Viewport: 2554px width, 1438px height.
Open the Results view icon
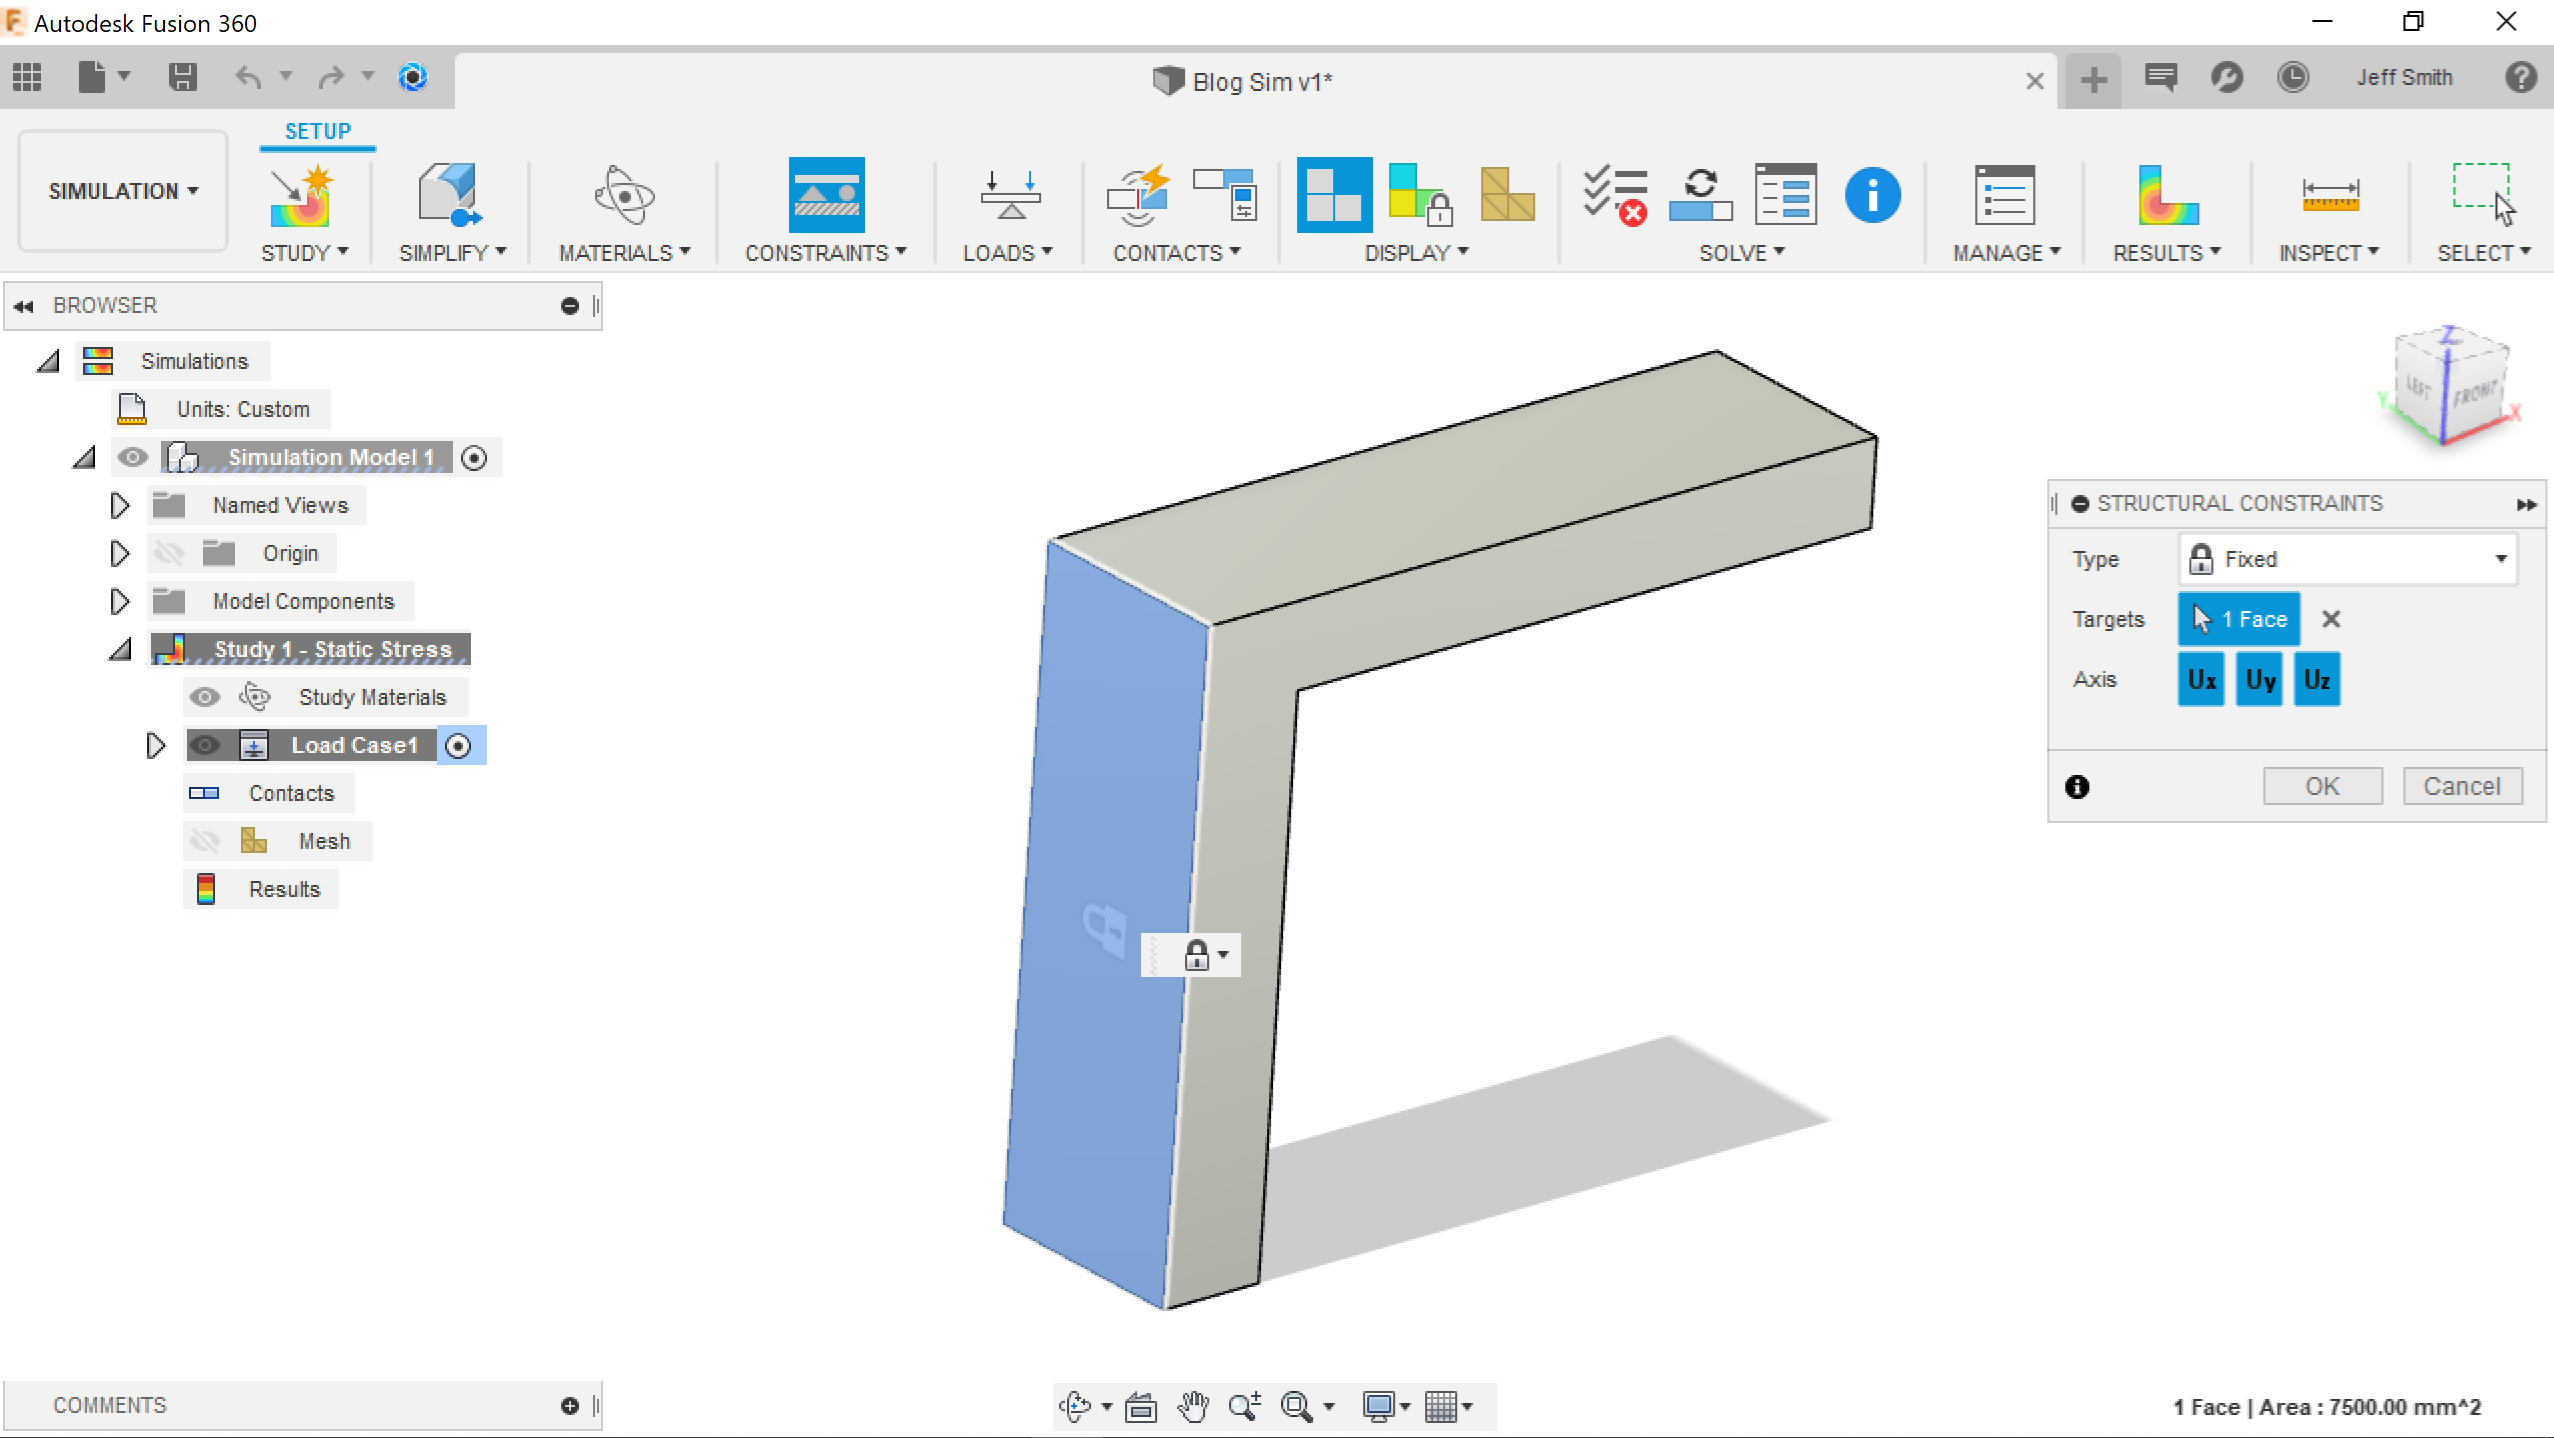coord(2166,194)
